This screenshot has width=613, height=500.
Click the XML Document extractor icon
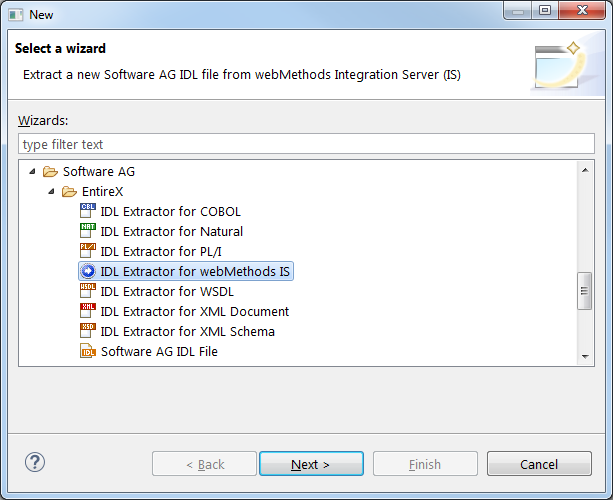pyautogui.click(x=88, y=311)
